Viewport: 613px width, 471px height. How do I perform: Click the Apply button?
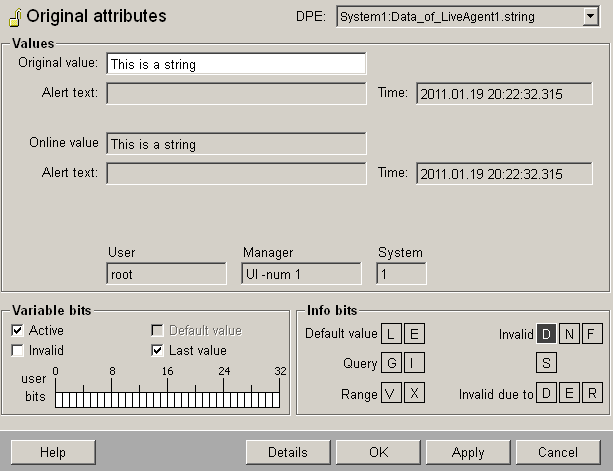468,452
